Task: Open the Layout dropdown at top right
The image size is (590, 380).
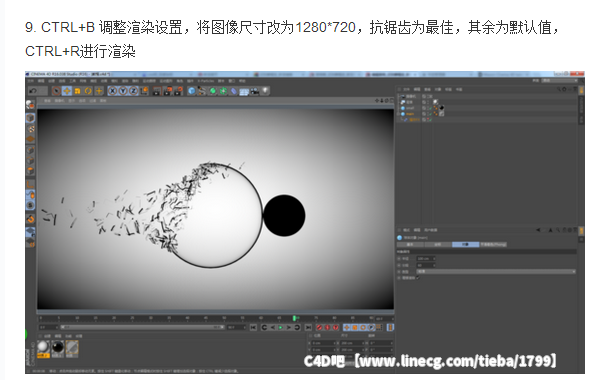Action: [x=560, y=81]
